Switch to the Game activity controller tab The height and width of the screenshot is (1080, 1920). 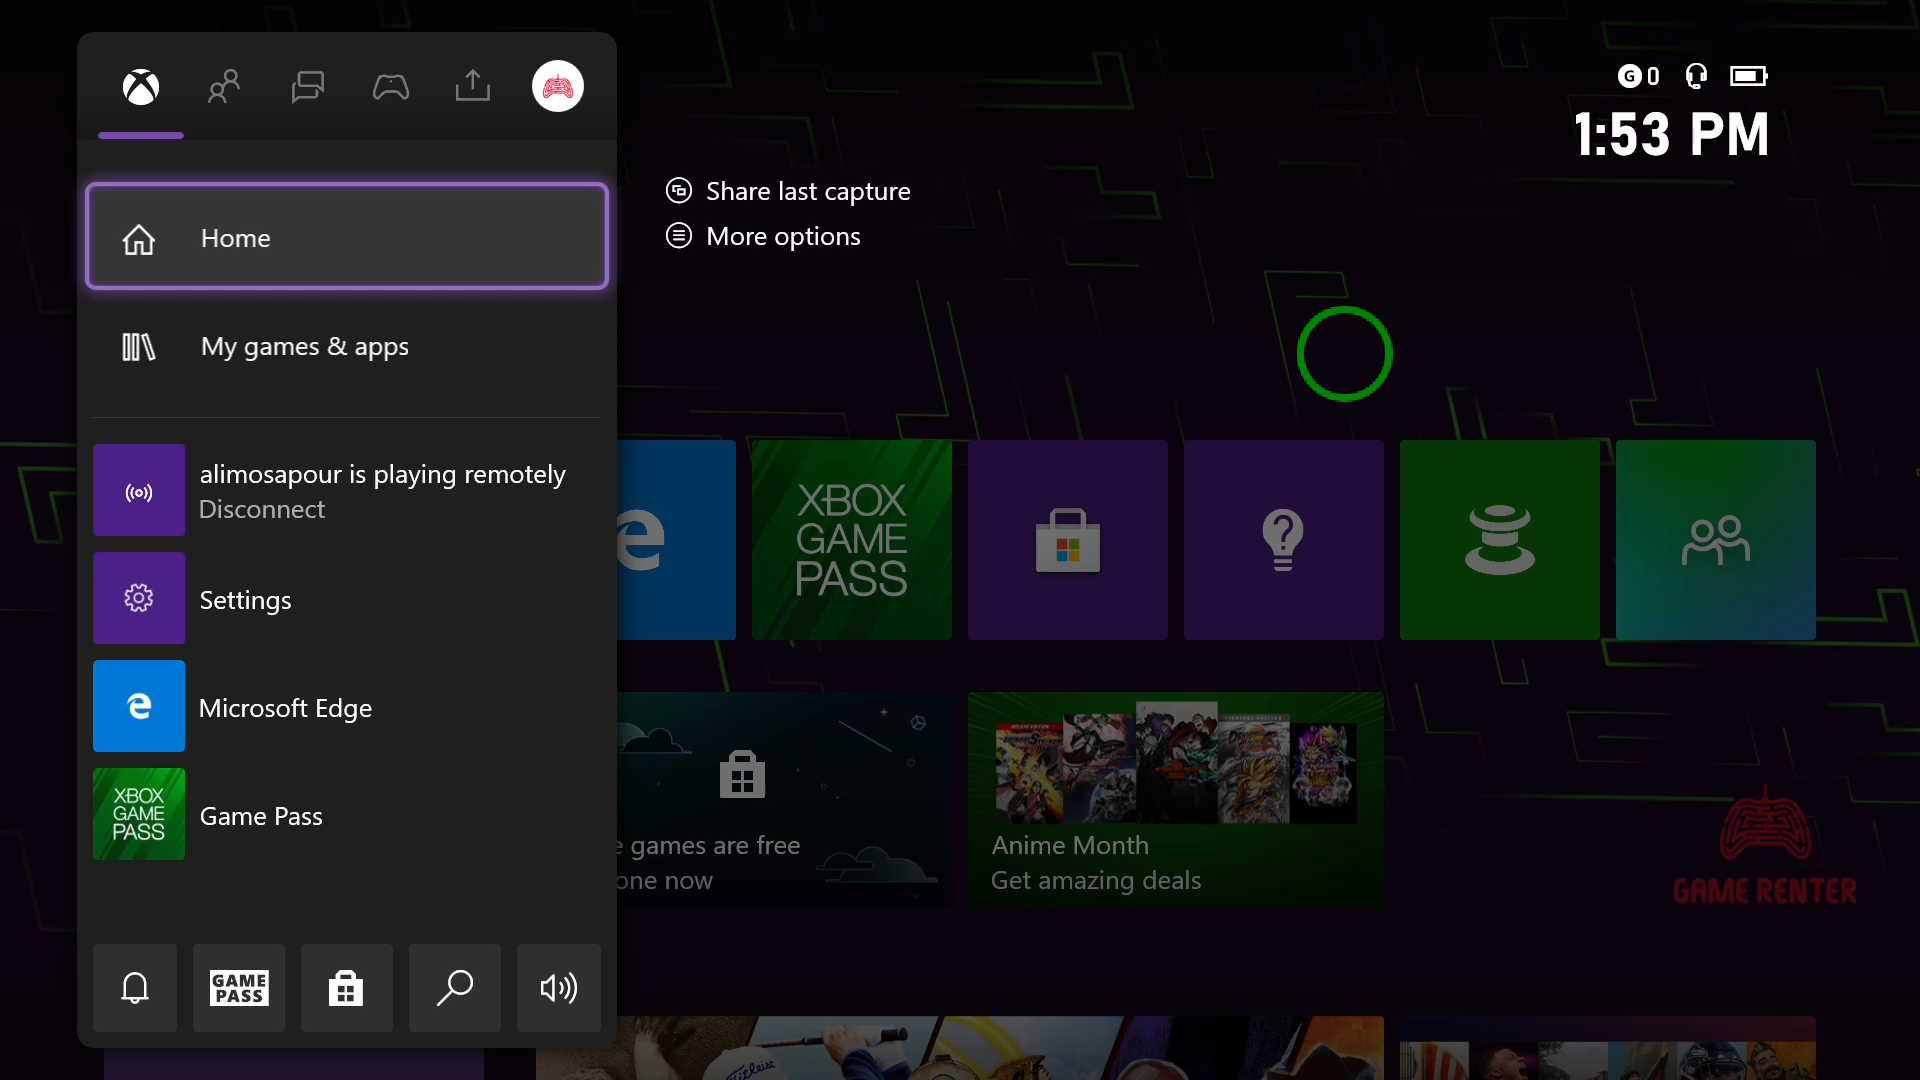pyautogui.click(x=390, y=87)
